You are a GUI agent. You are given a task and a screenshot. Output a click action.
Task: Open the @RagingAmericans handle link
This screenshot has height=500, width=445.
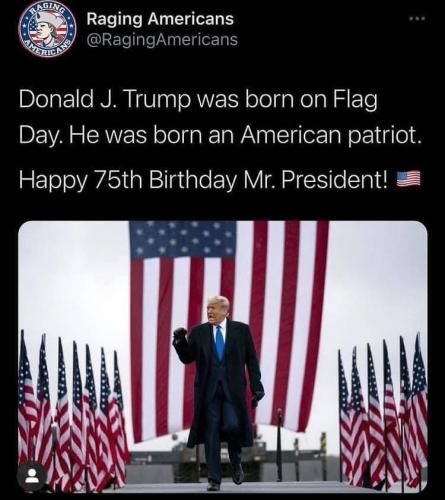(x=162, y=39)
